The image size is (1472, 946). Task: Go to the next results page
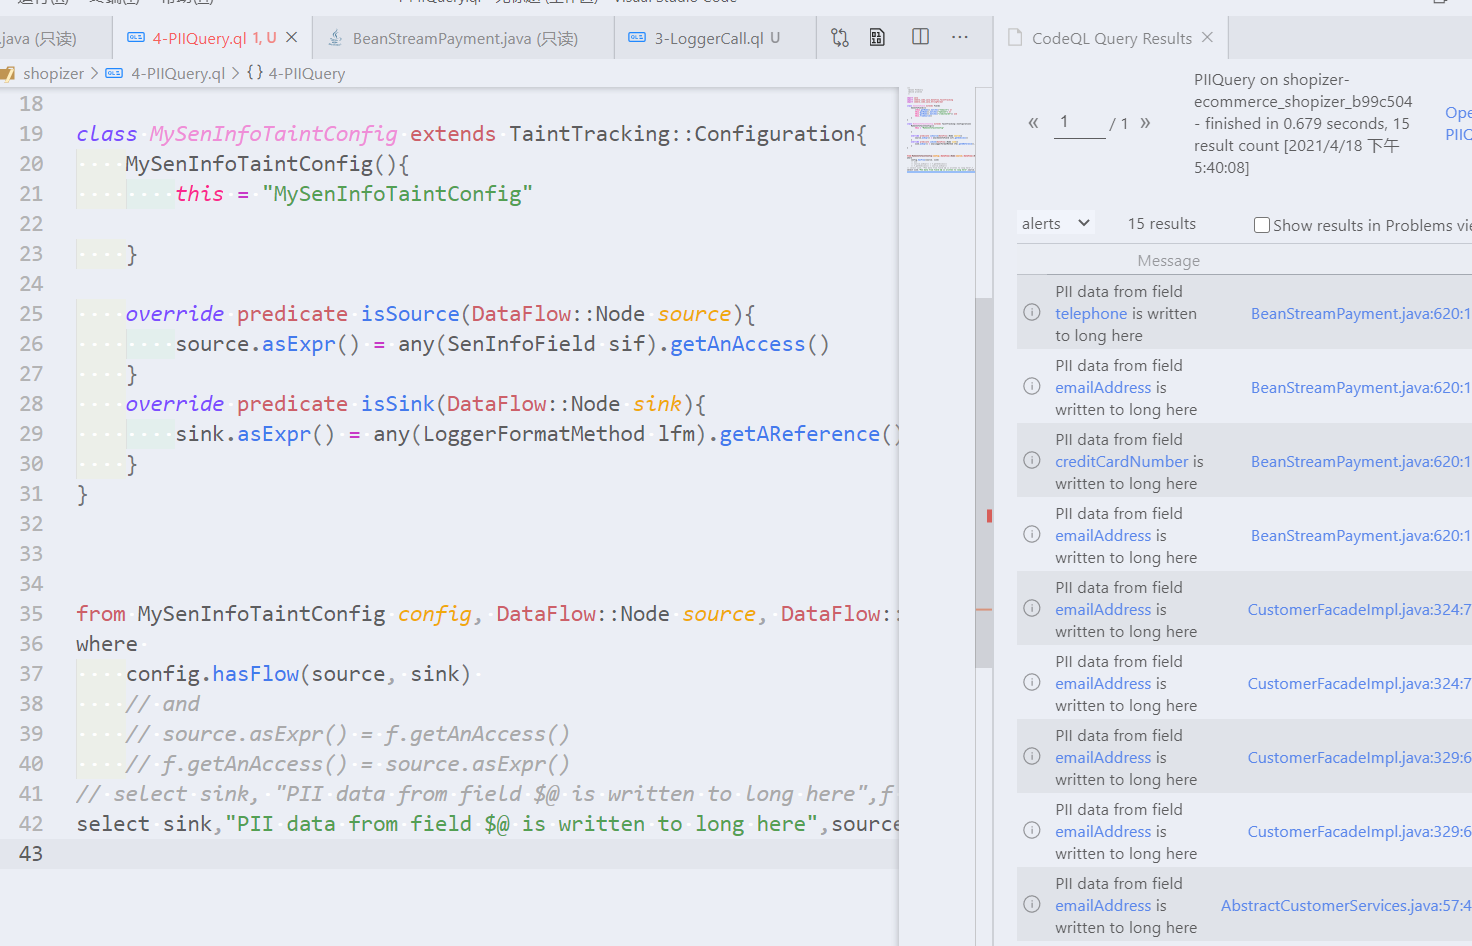click(x=1145, y=122)
